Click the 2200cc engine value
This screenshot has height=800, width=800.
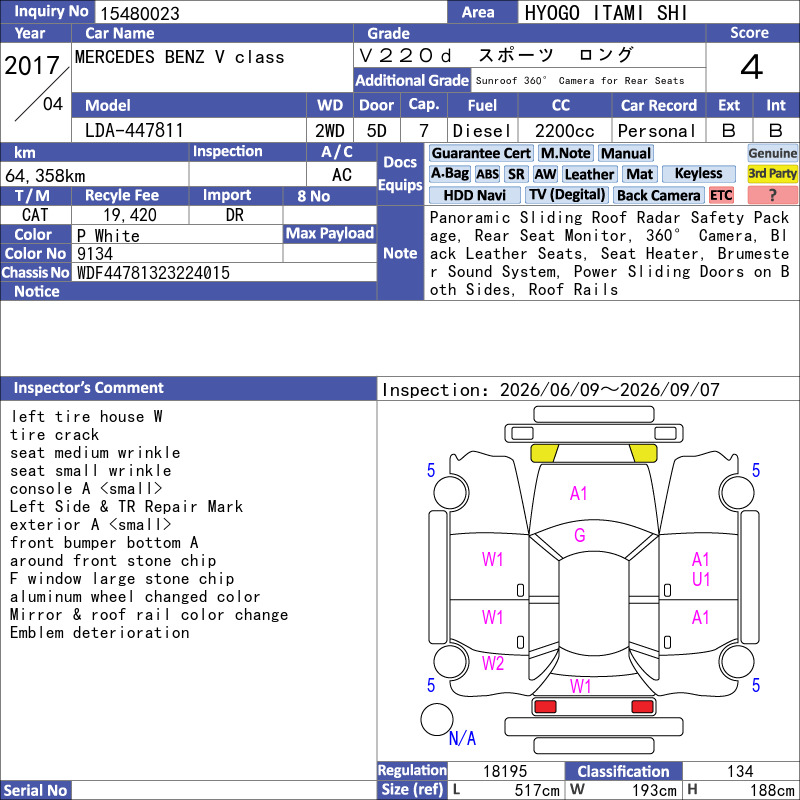coord(565,131)
